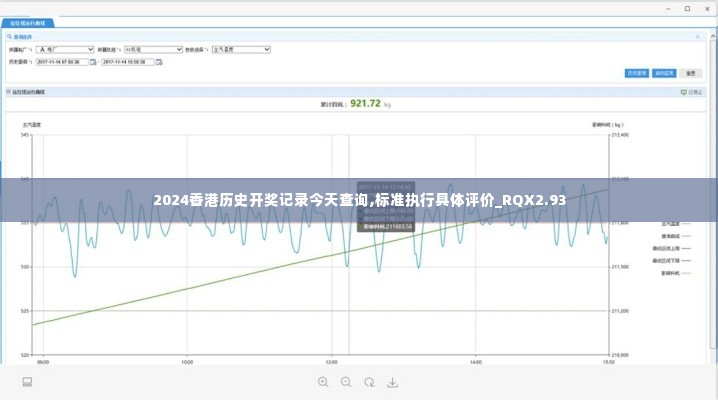Click the second blue button beside the reset button
This screenshot has width=718, height=400.
664,73
